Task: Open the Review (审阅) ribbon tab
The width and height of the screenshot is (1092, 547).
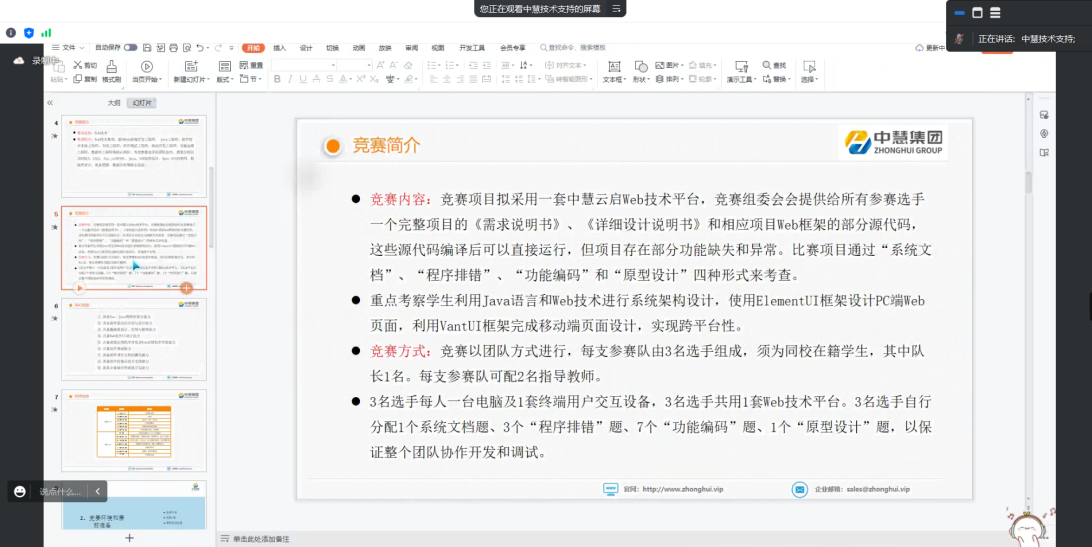Action: tap(412, 48)
